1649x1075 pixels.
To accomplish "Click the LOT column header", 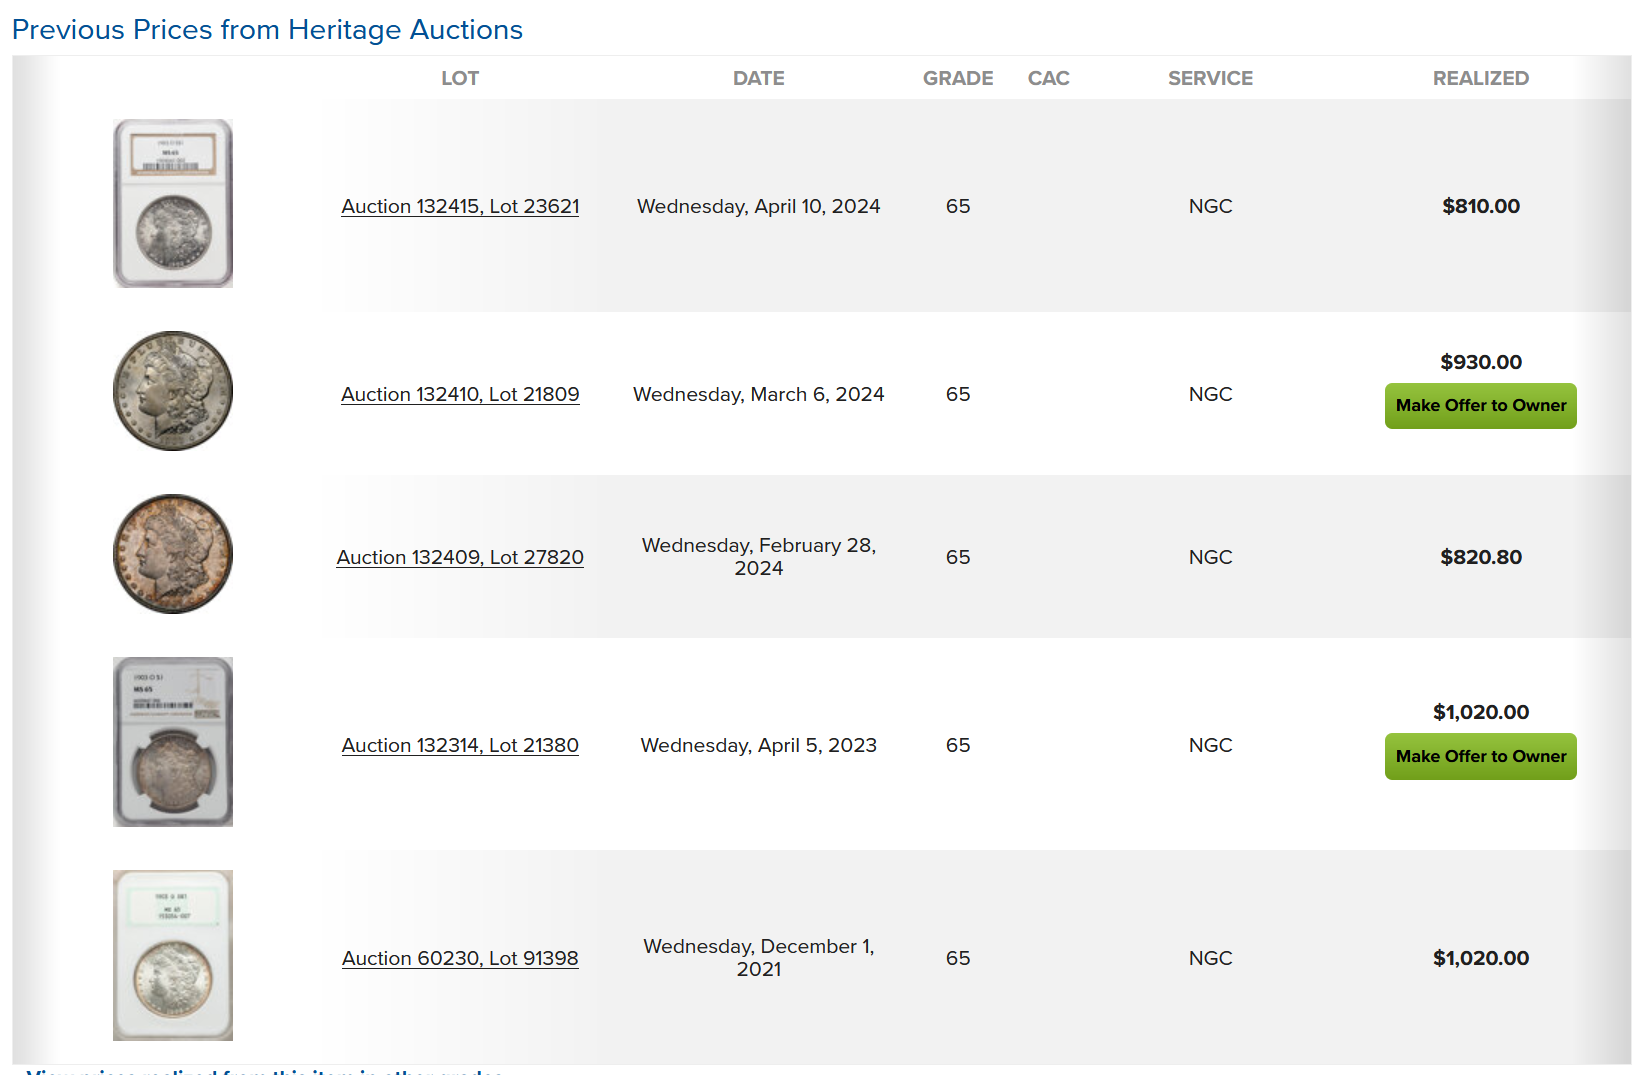I will (x=460, y=78).
